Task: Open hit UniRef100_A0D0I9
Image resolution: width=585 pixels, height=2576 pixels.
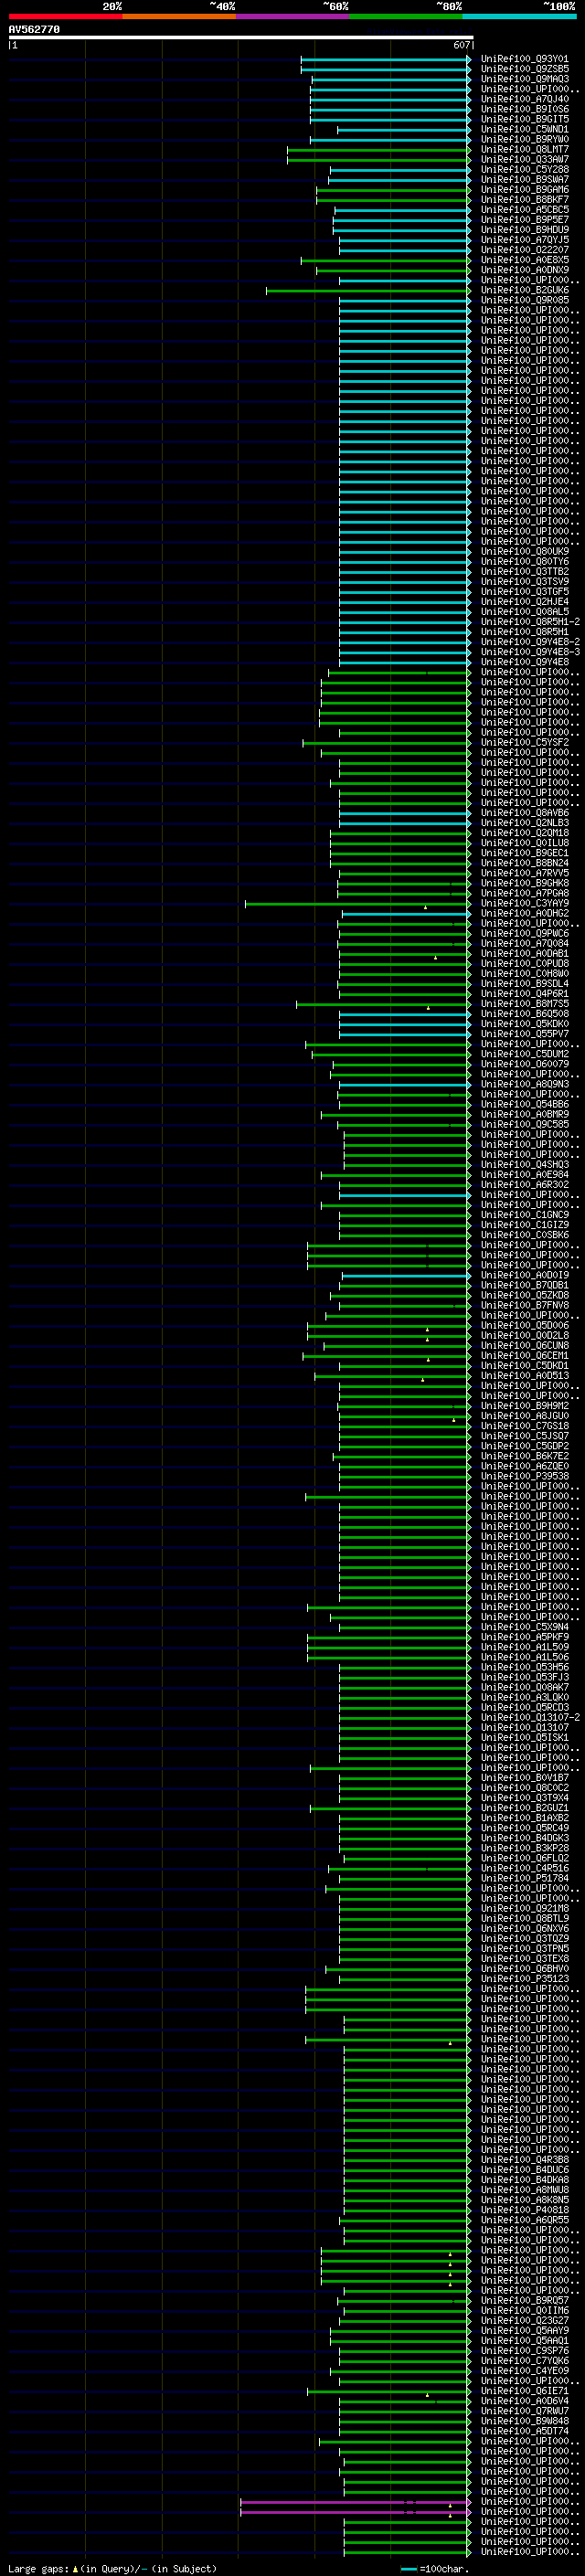Action: [x=524, y=1276]
